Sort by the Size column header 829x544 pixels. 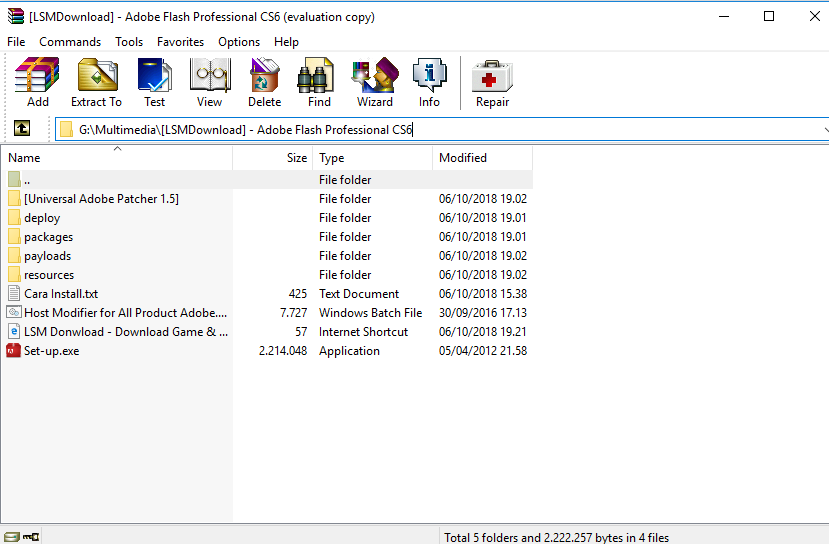[x=272, y=158]
